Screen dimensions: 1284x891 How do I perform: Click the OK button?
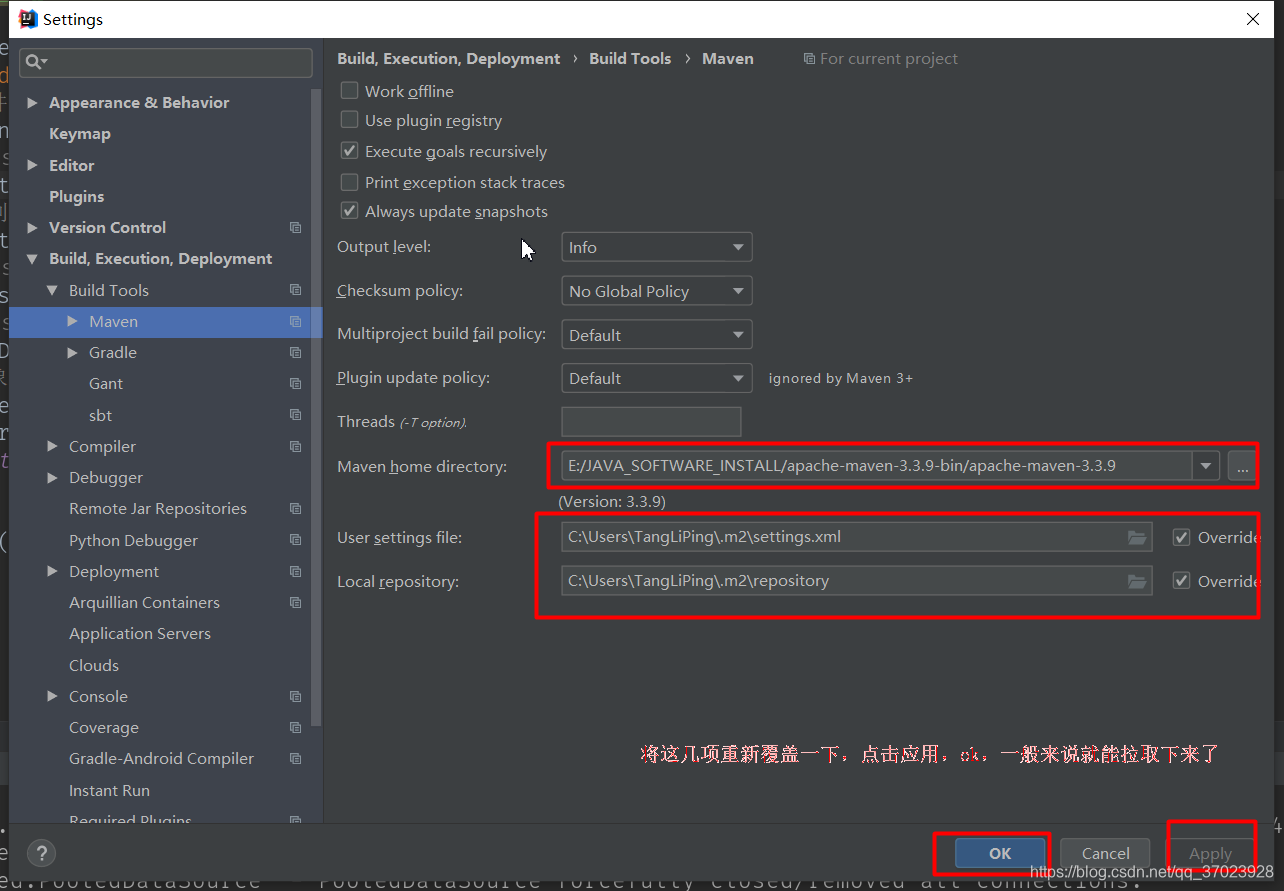click(x=1000, y=853)
